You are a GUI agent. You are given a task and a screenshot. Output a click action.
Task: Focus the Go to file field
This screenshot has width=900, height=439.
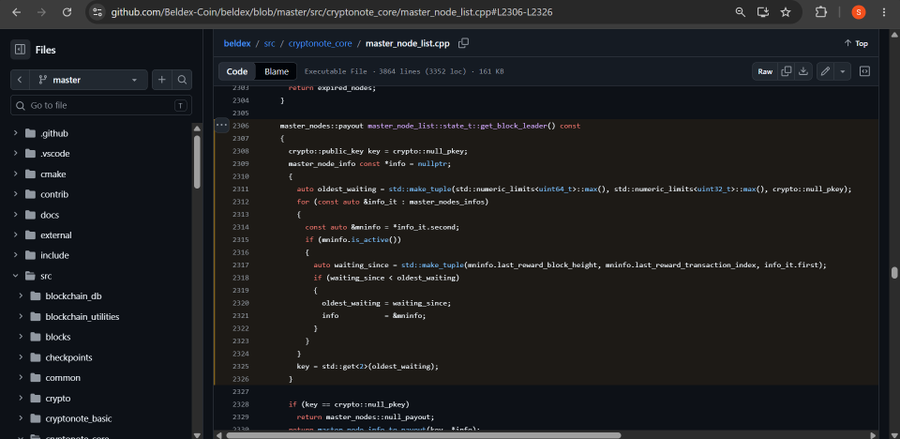pyautogui.click(x=101, y=105)
